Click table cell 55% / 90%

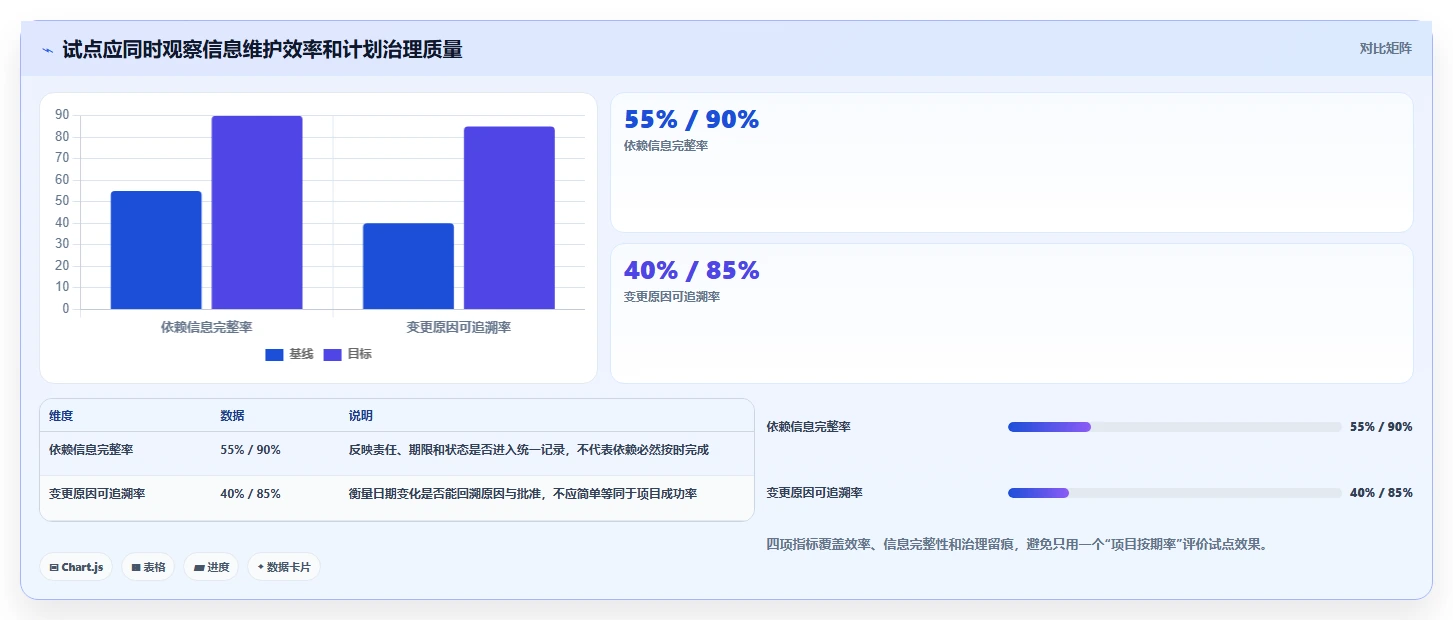[x=250, y=450]
